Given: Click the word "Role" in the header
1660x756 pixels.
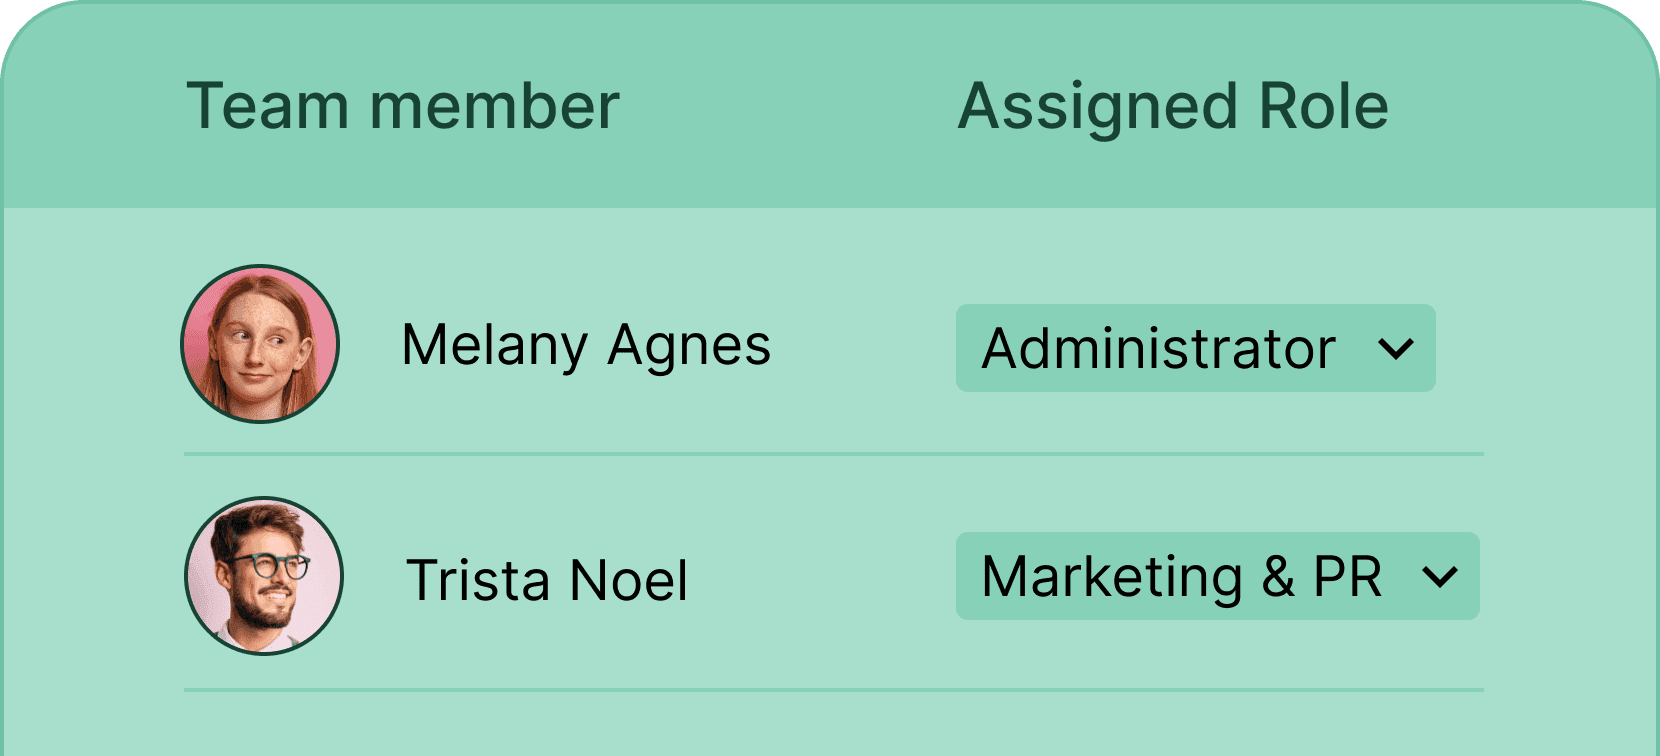Looking at the screenshot, I should pyautogui.click(x=1323, y=106).
